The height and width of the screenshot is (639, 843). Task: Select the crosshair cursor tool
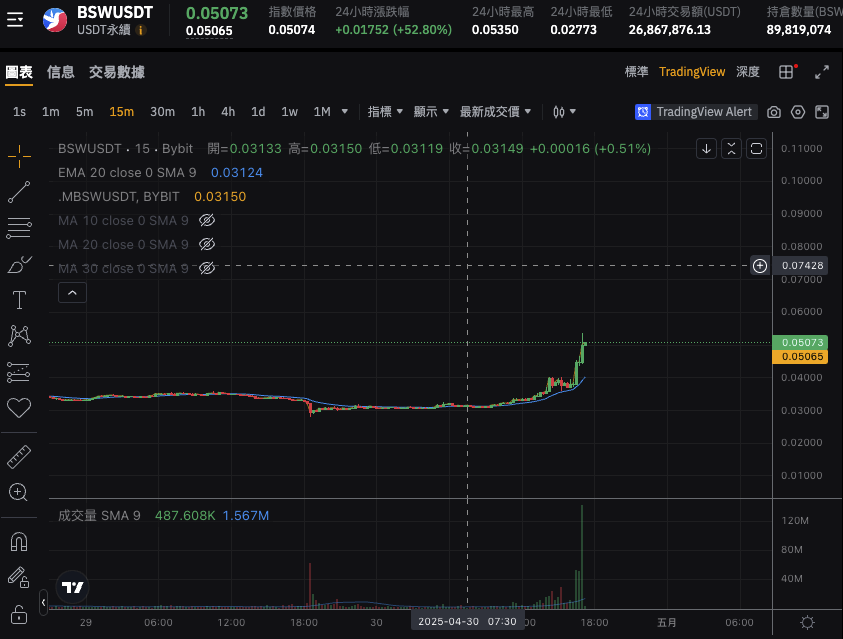pyautogui.click(x=19, y=156)
